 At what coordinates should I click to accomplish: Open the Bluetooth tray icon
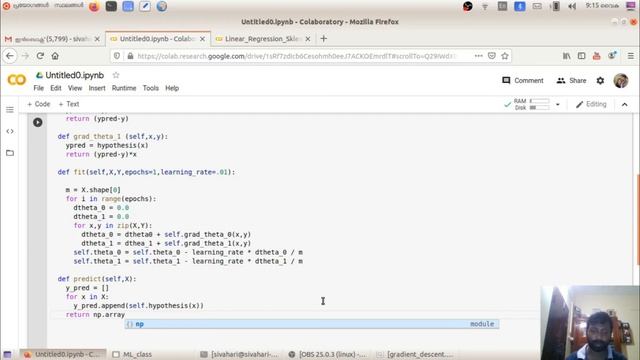pos(520,6)
